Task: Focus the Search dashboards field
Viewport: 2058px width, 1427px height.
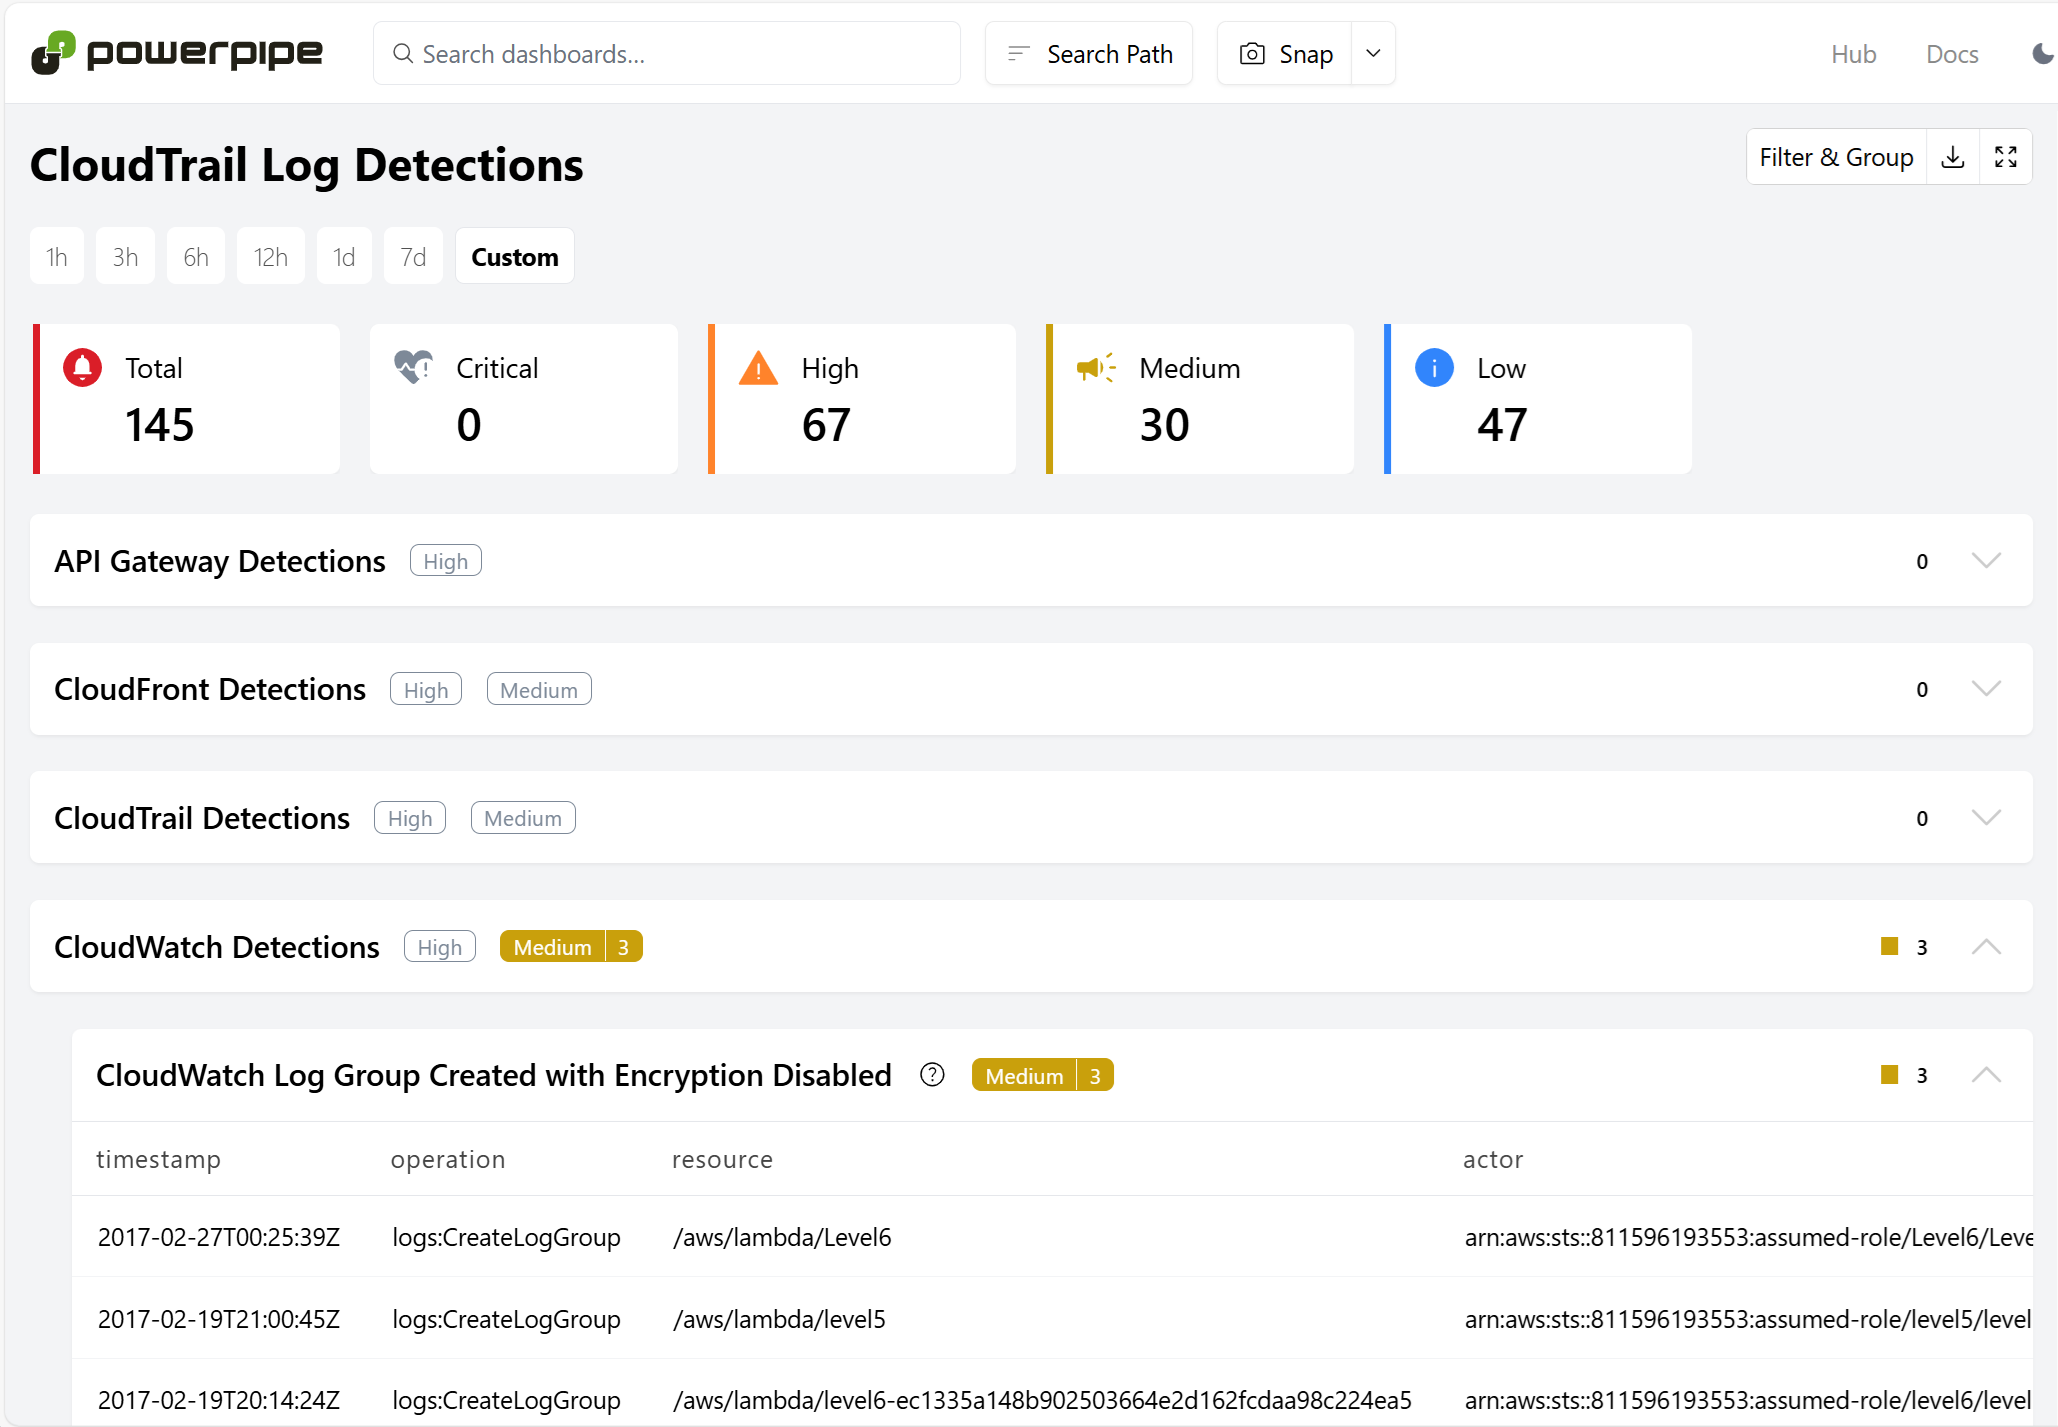Action: click(667, 53)
